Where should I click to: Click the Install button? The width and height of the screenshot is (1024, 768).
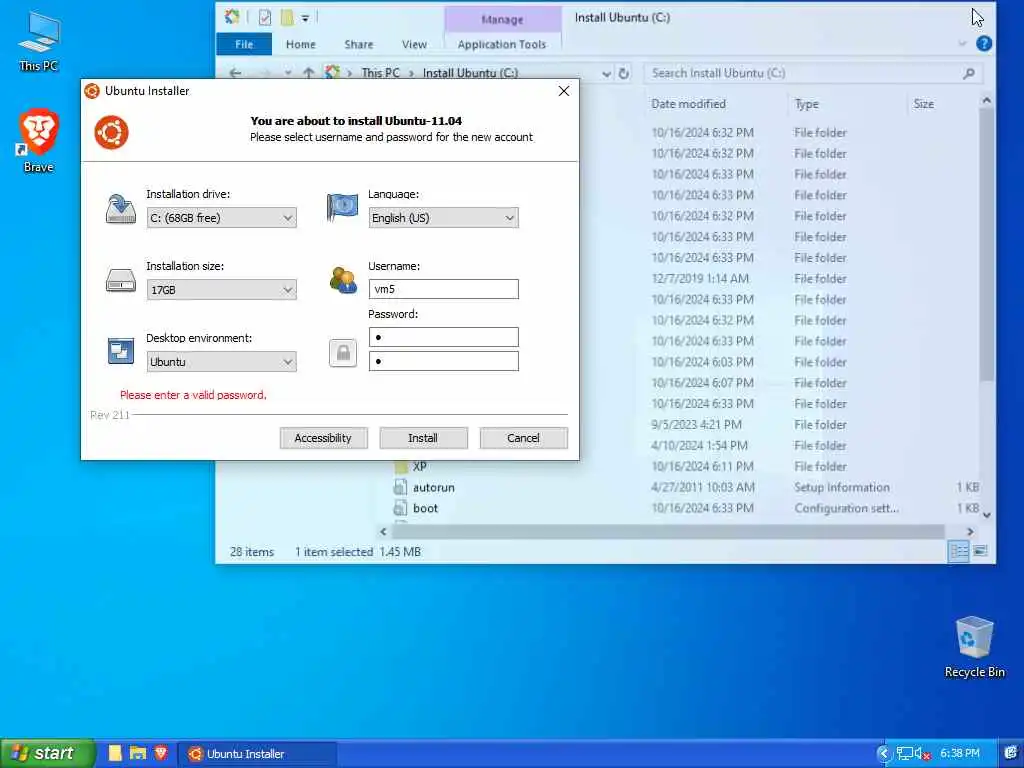click(x=423, y=438)
